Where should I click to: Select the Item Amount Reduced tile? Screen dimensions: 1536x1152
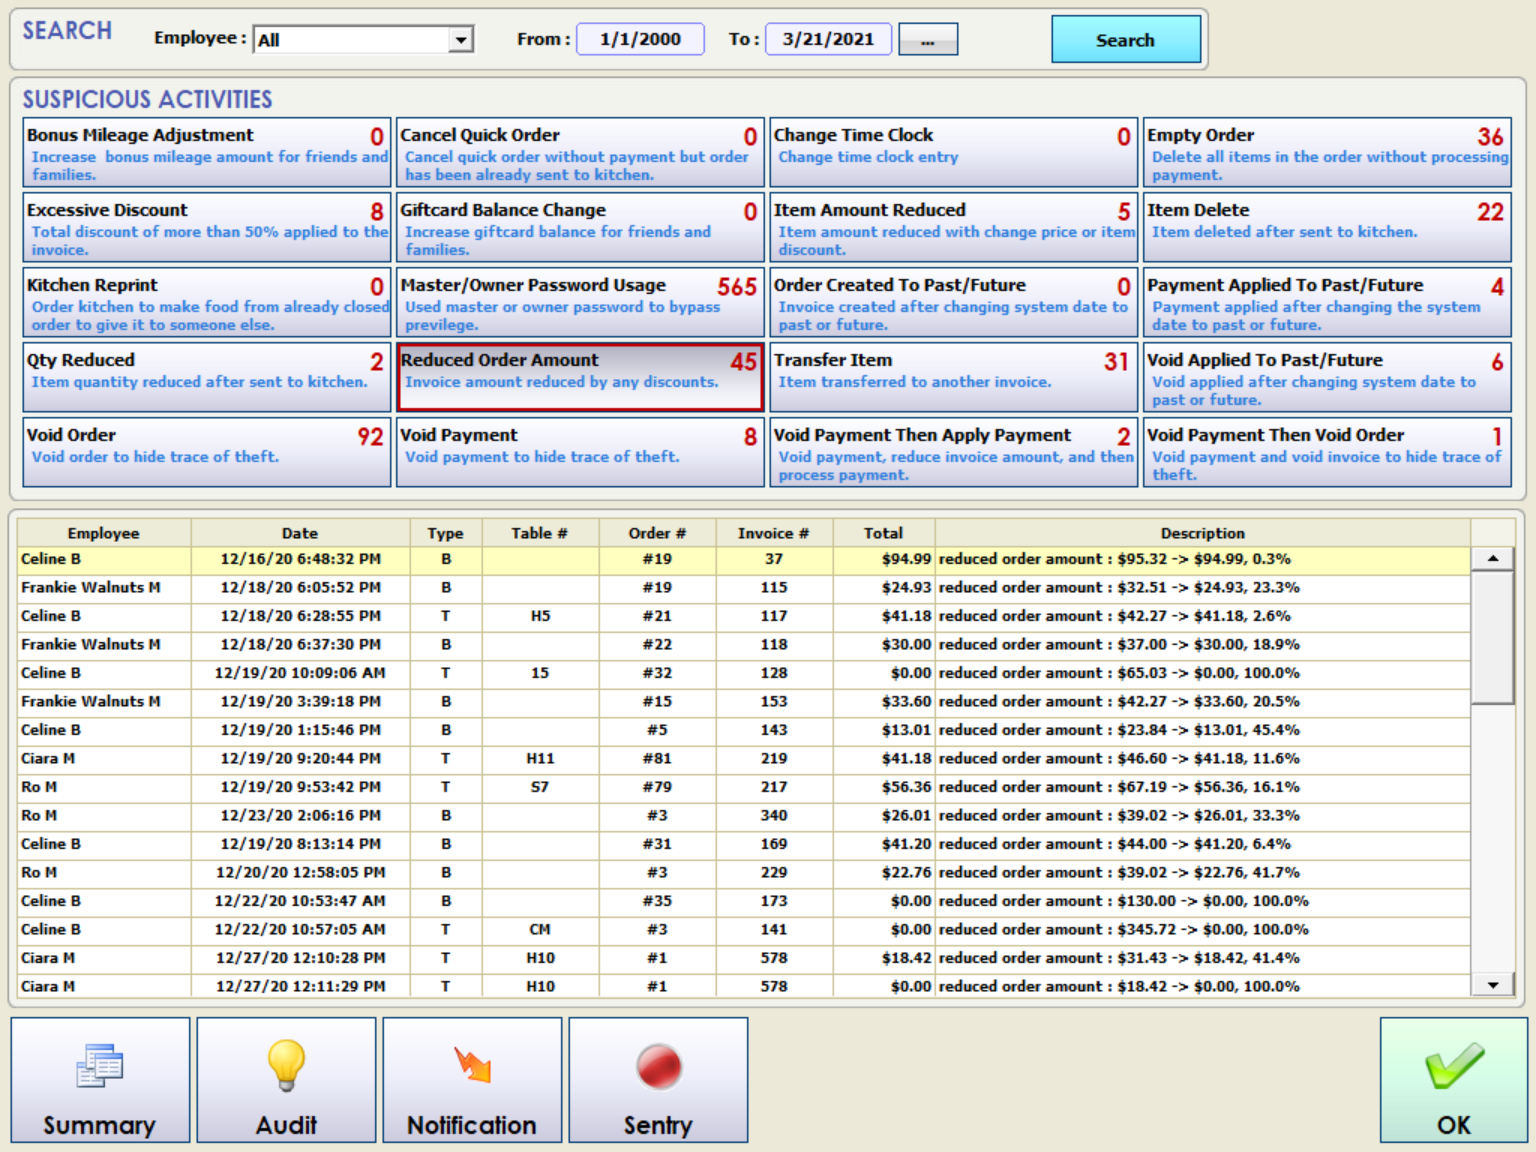pyautogui.click(x=953, y=228)
